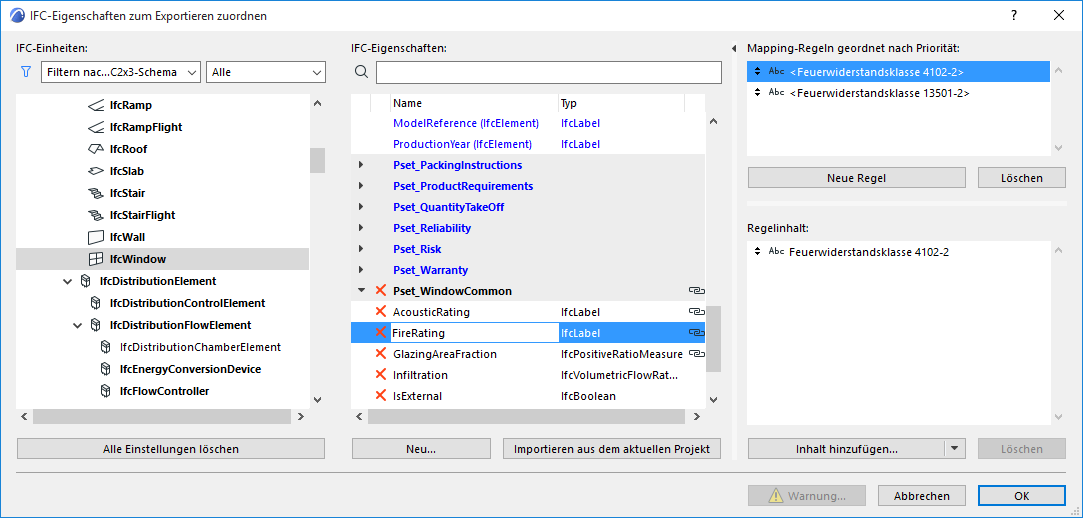Open the Inhalt hinzufügen dropdown arrow

click(955, 449)
